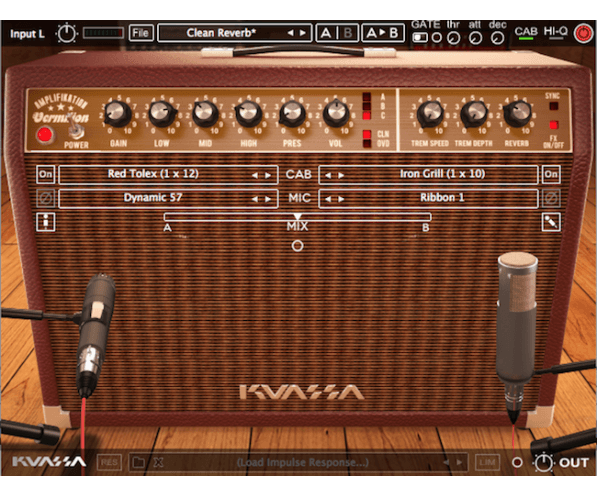Open the File menu
The width and height of the screenshot is (597, 497).
click(x=140, y=33)
